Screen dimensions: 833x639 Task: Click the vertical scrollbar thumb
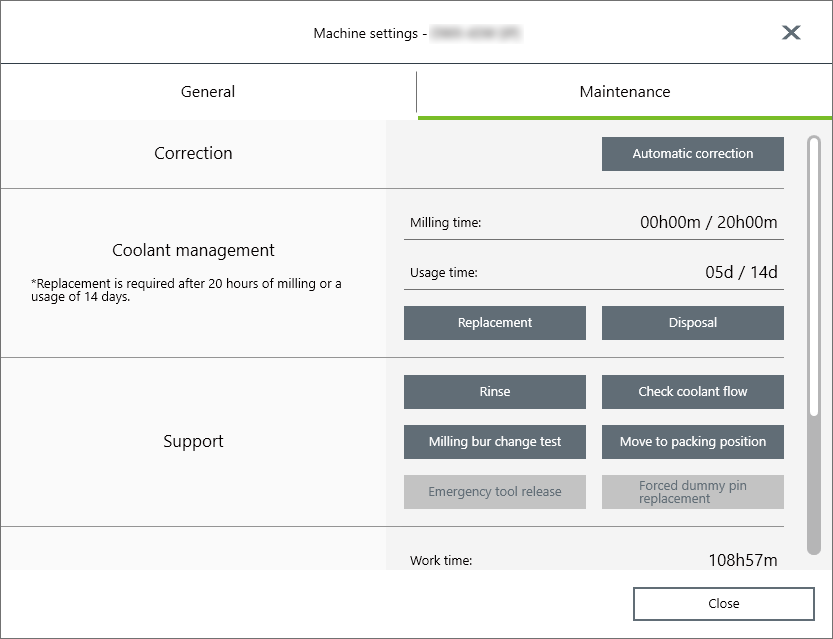813,276
